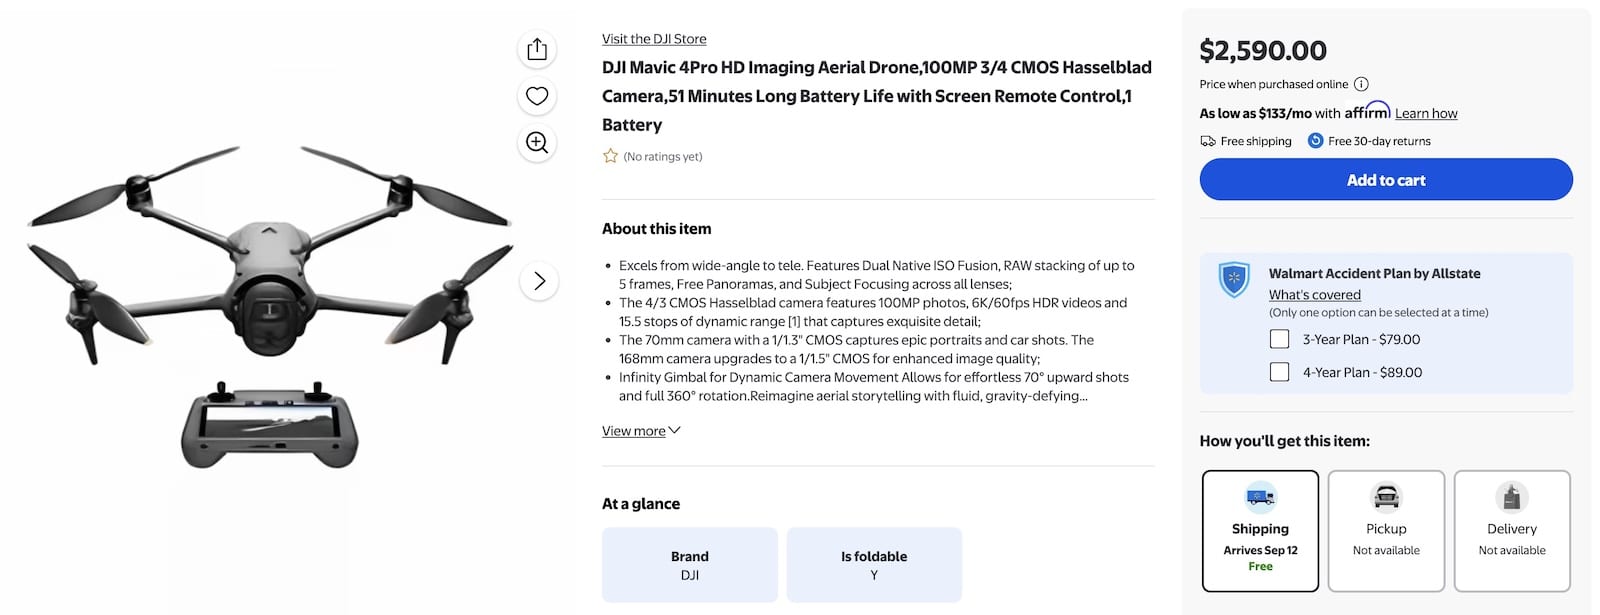
Task: Click the bag icon in the Delivery tile
Action: coord(1511,497)
